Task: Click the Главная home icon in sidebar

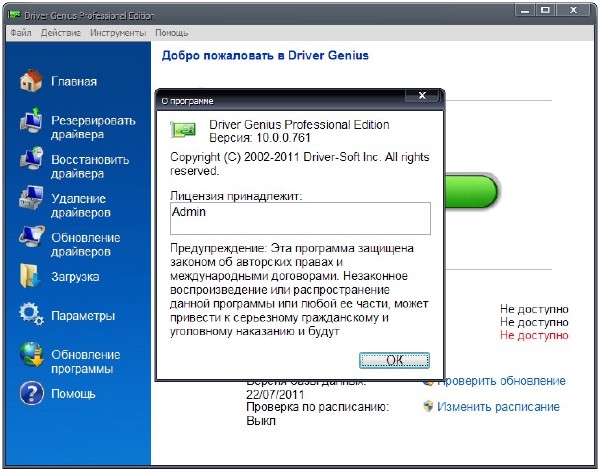Action: (31, 81)
